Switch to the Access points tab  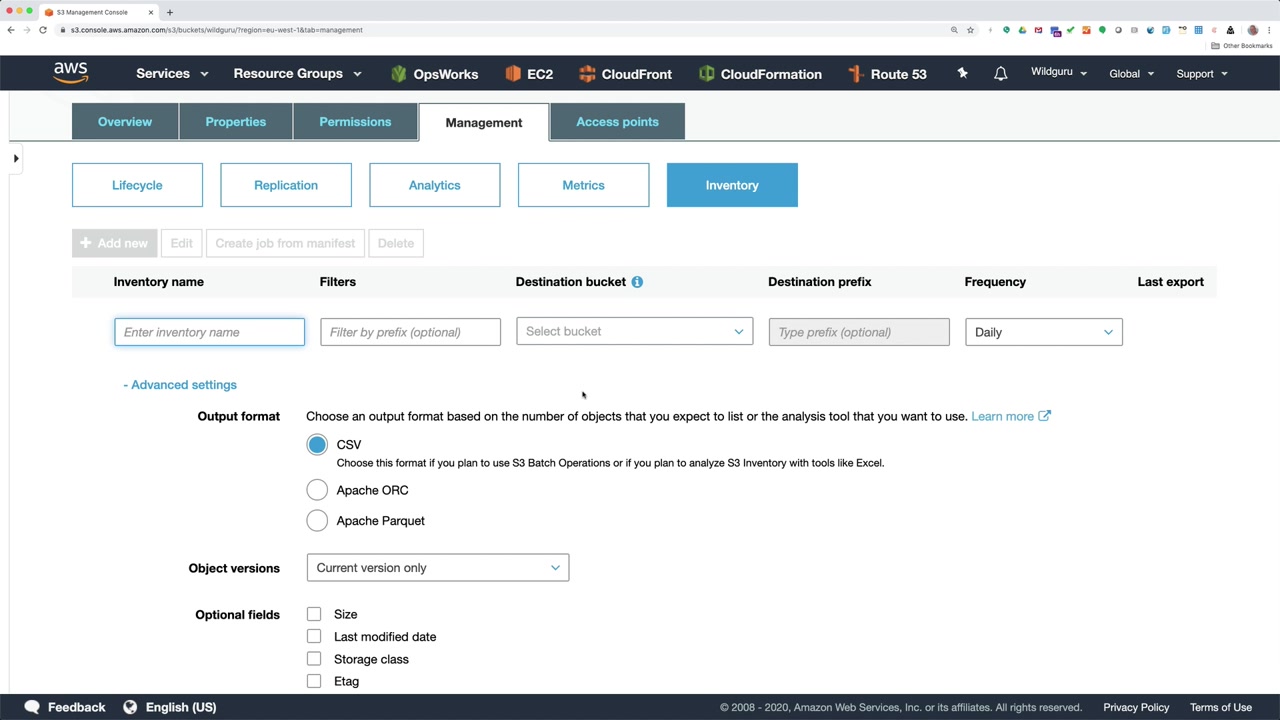pos(618,122)
